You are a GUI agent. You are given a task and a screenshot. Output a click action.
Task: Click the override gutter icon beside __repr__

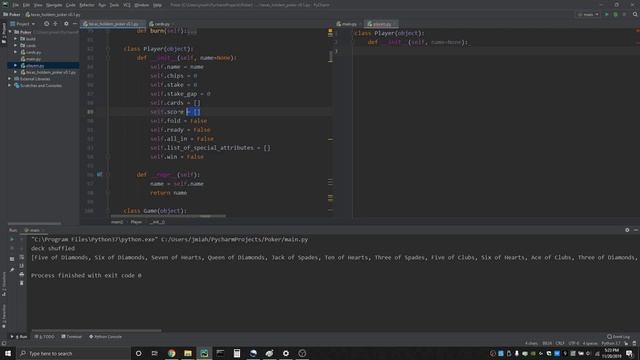click(x=99, y=174)
